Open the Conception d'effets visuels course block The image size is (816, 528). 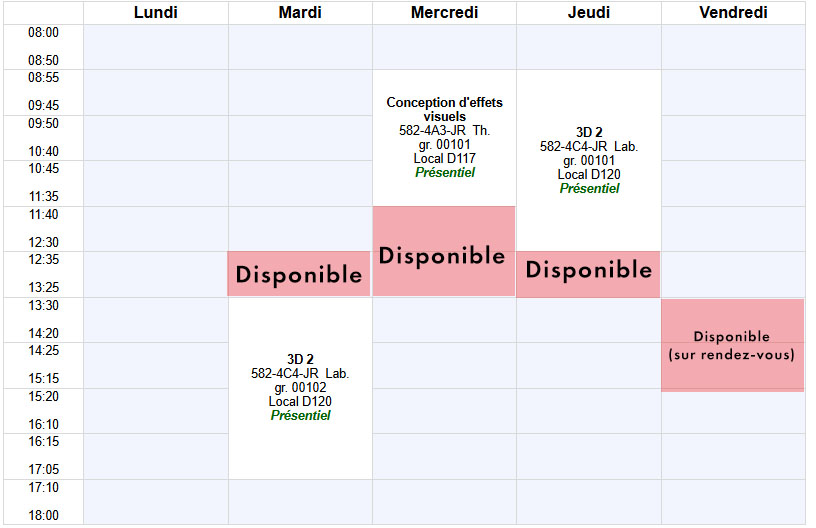tap(444, 137)
